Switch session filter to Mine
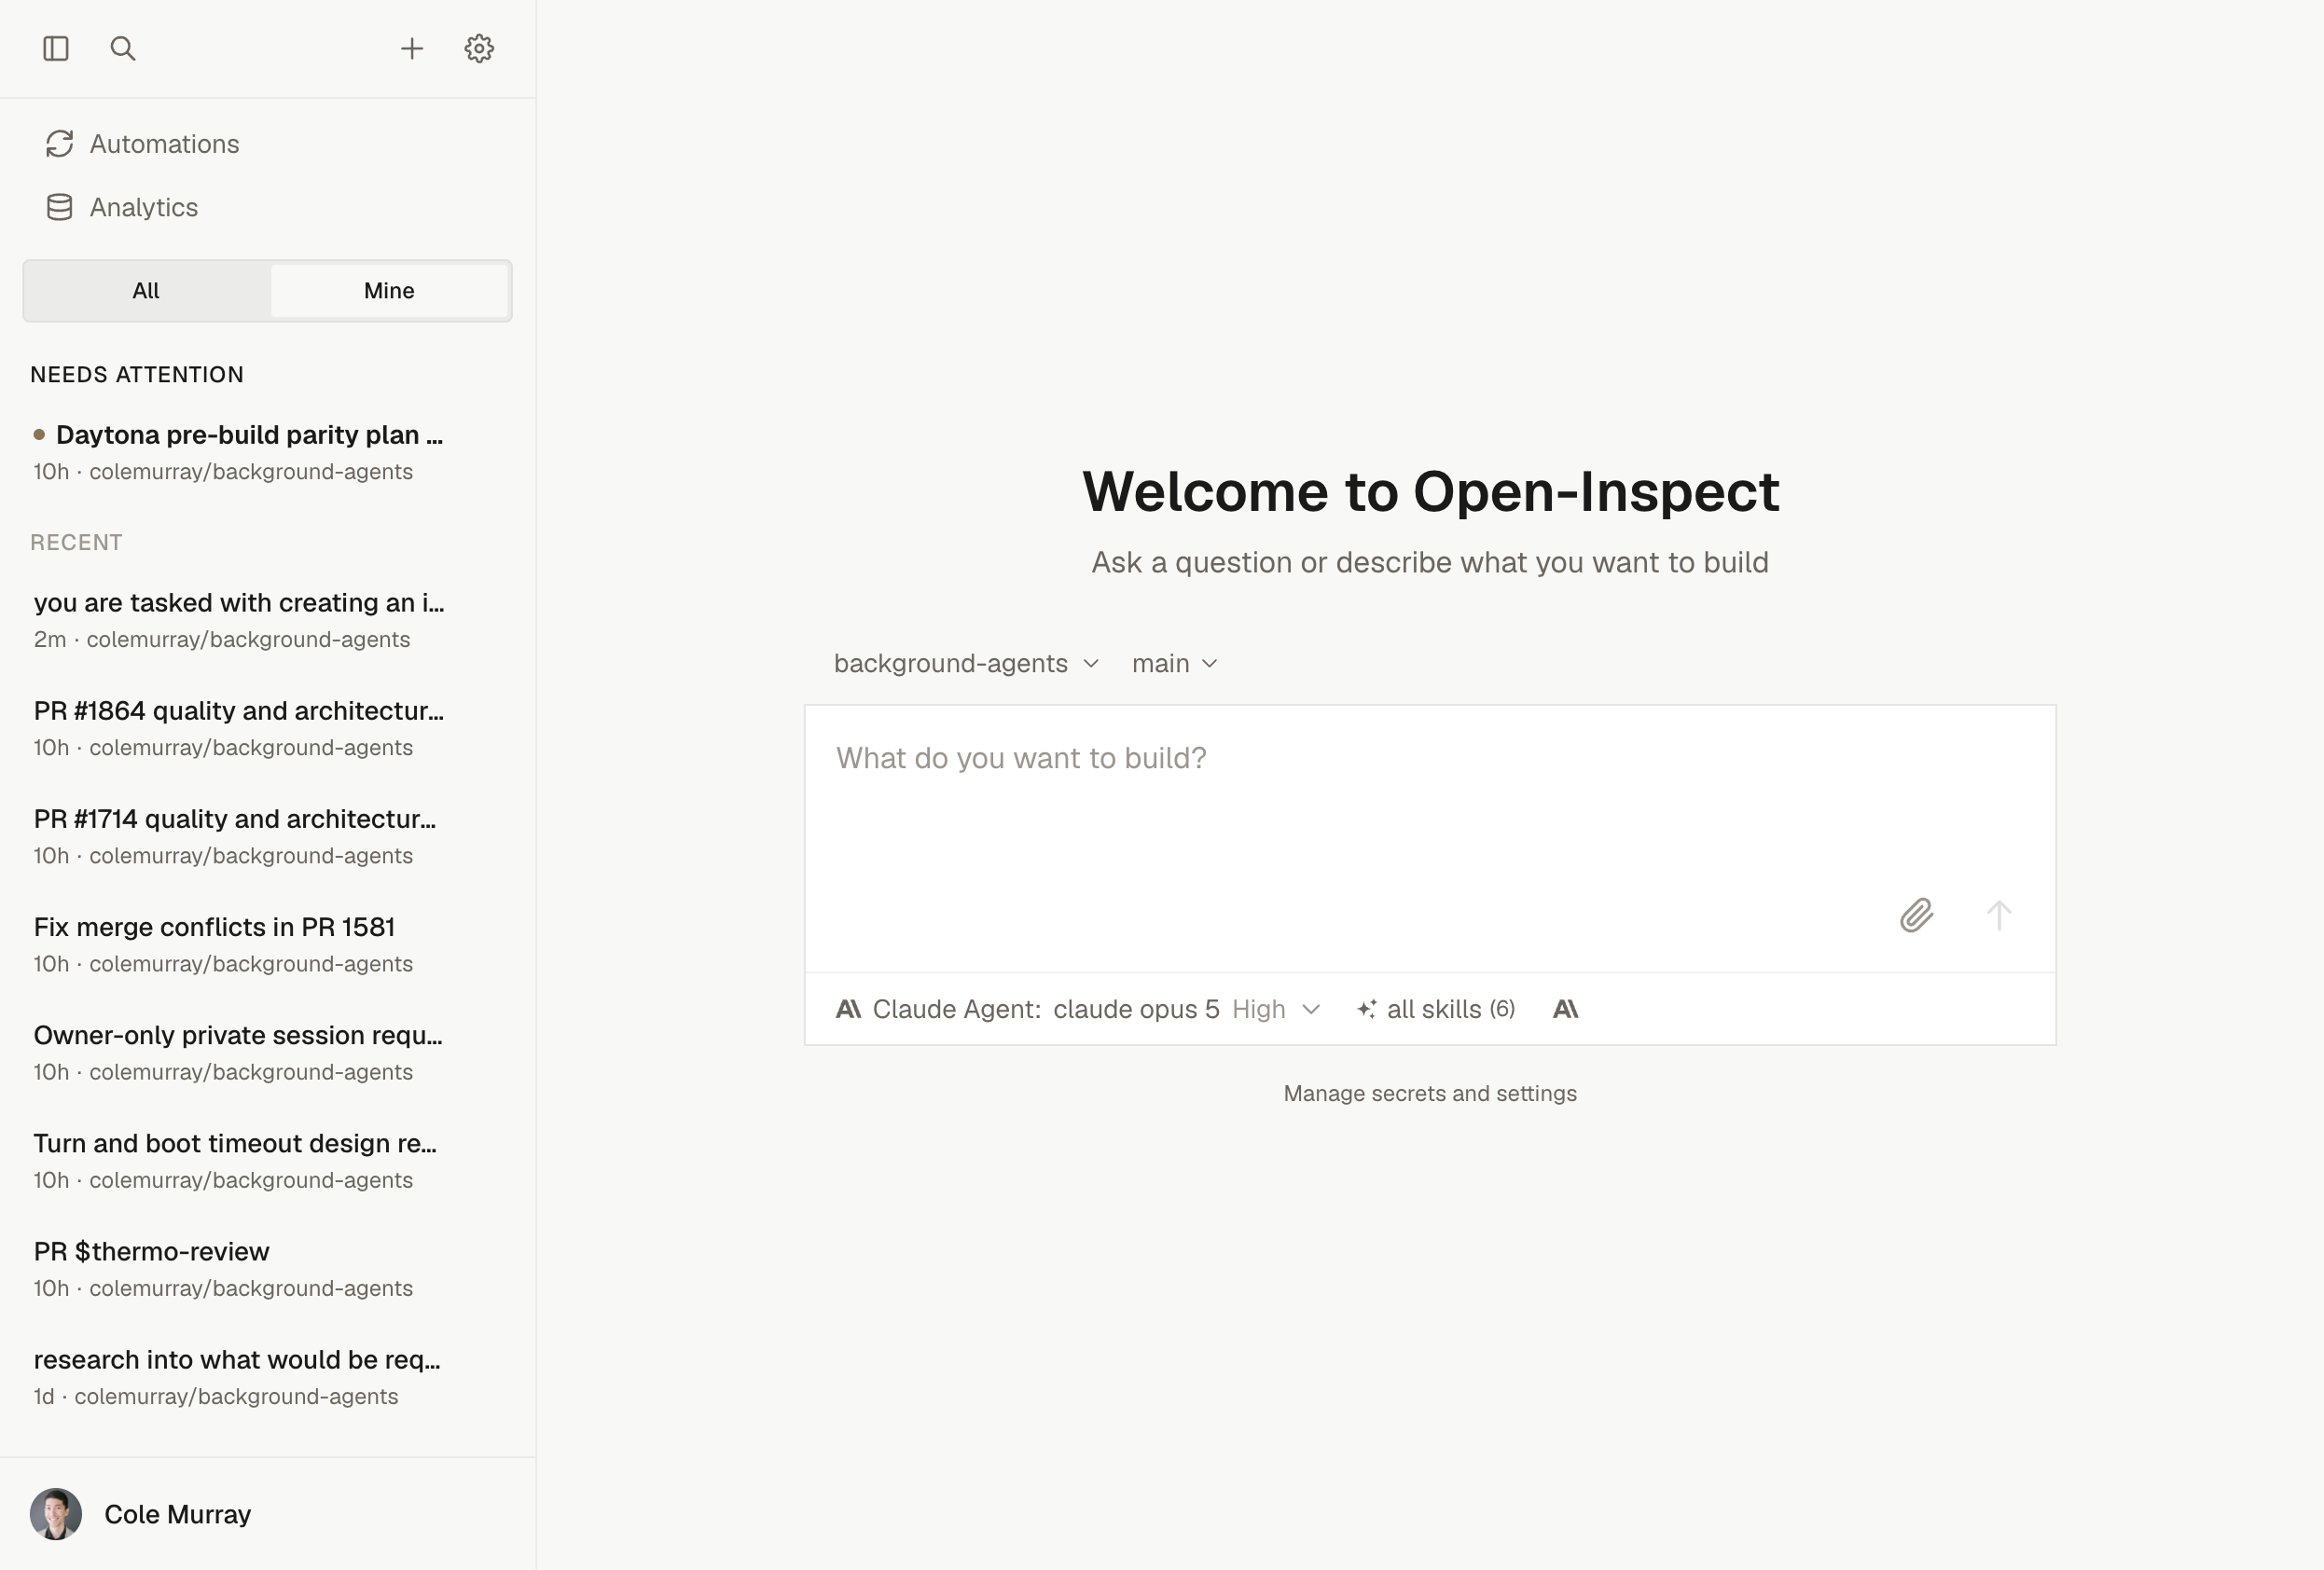This screenshot has height=1570, width=2324. tap(389, 291)
